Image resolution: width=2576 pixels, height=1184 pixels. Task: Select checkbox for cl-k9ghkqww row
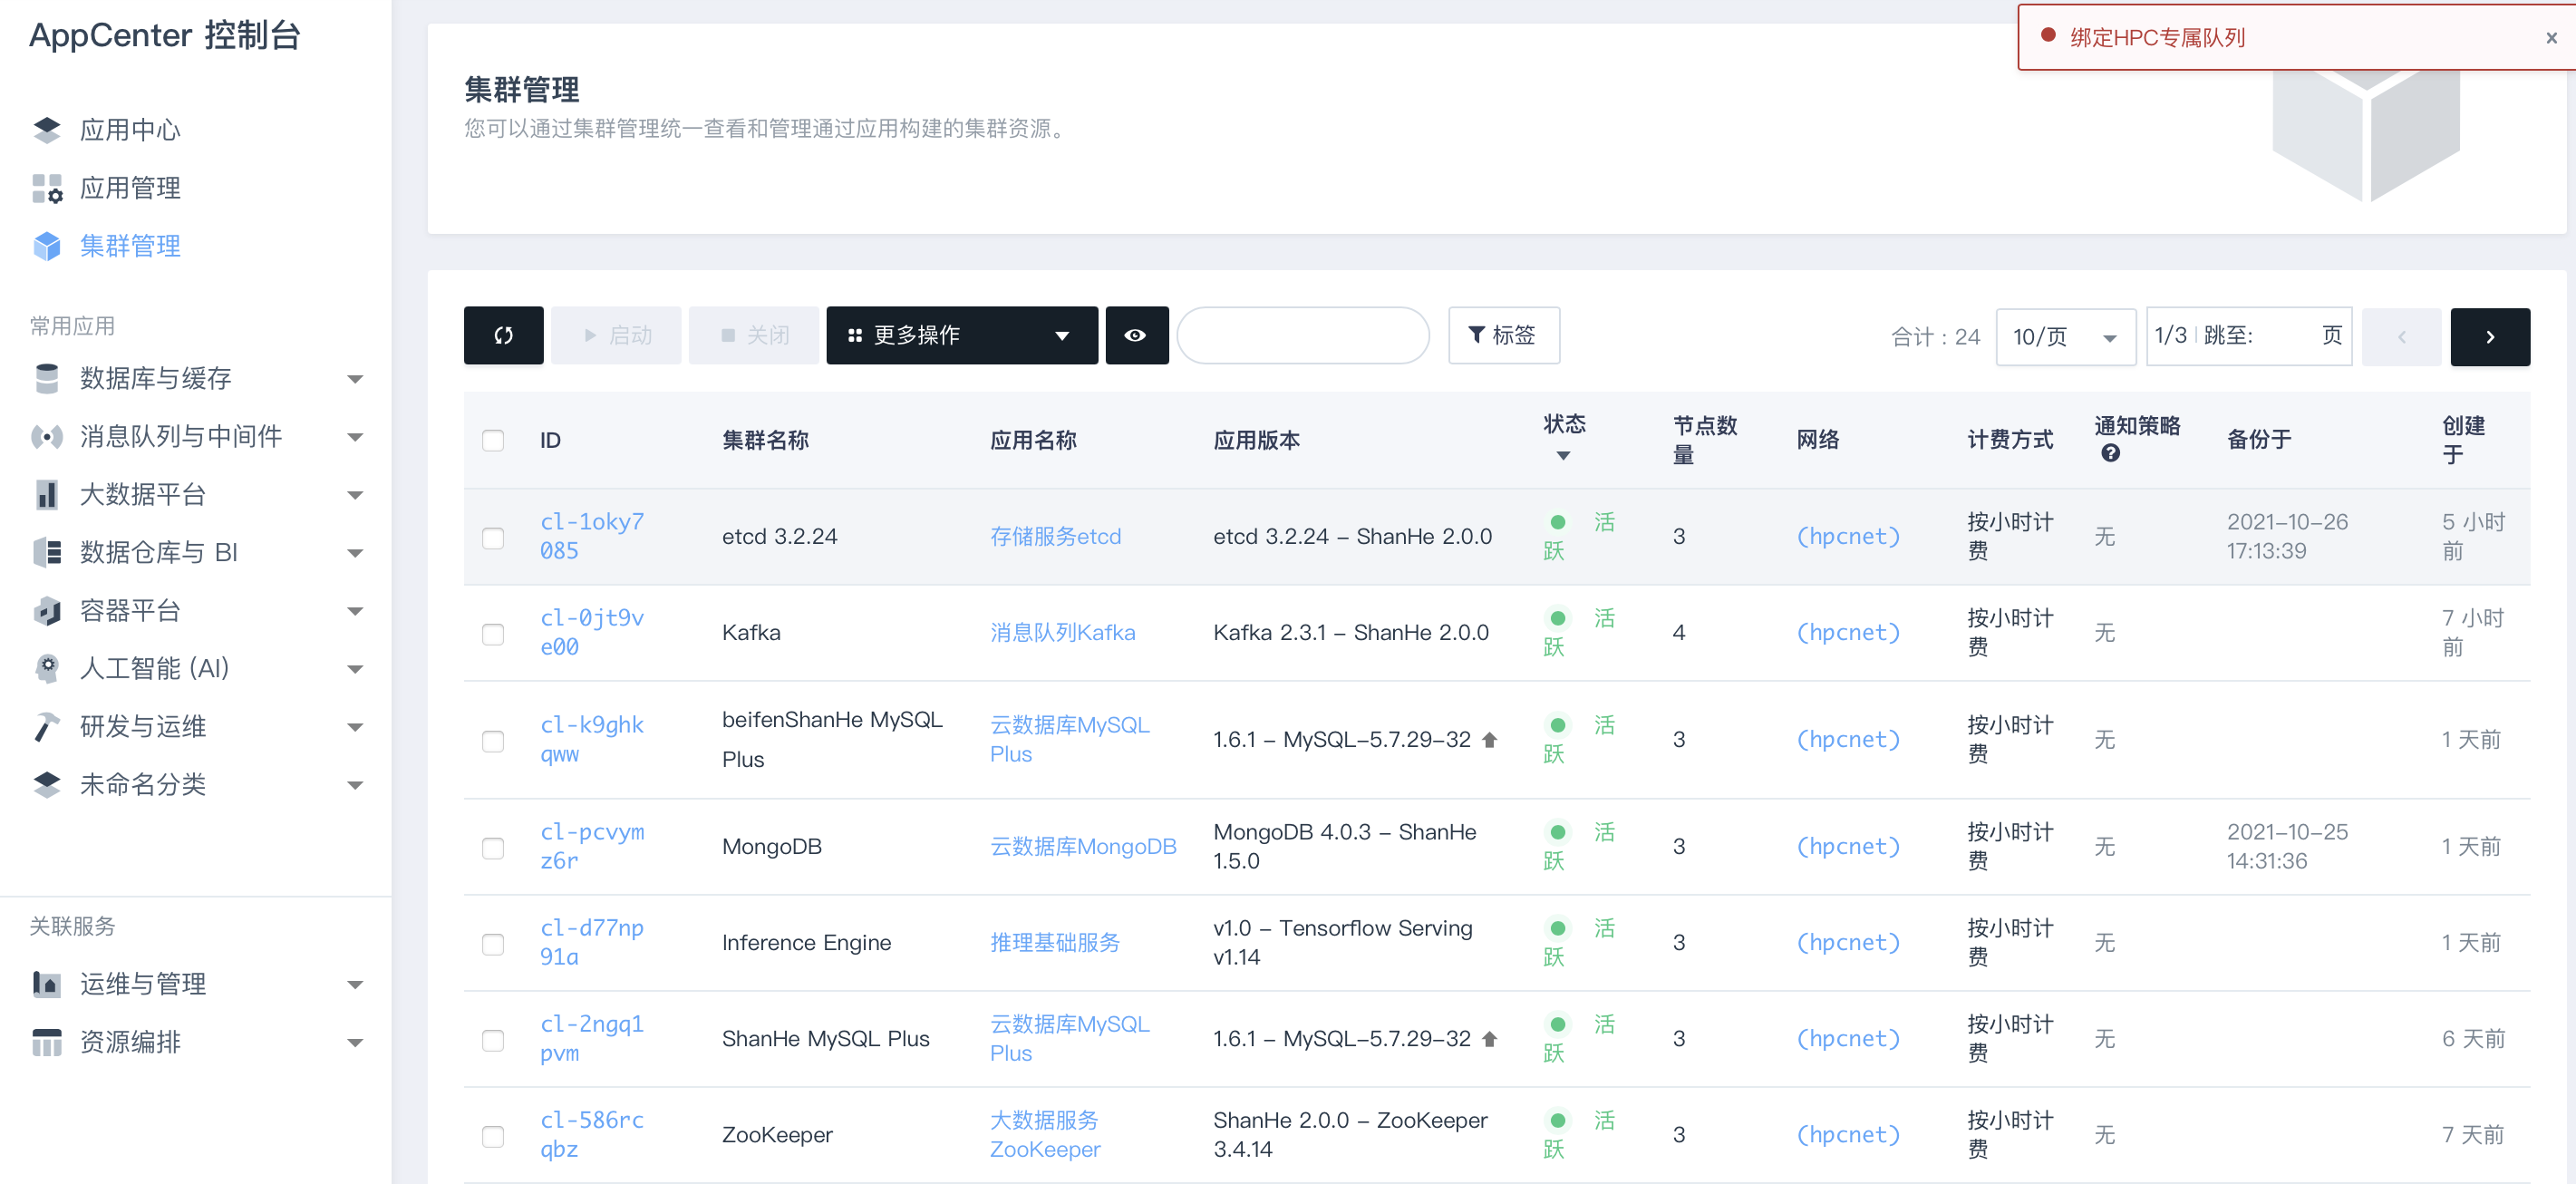[x=493, y=741]
